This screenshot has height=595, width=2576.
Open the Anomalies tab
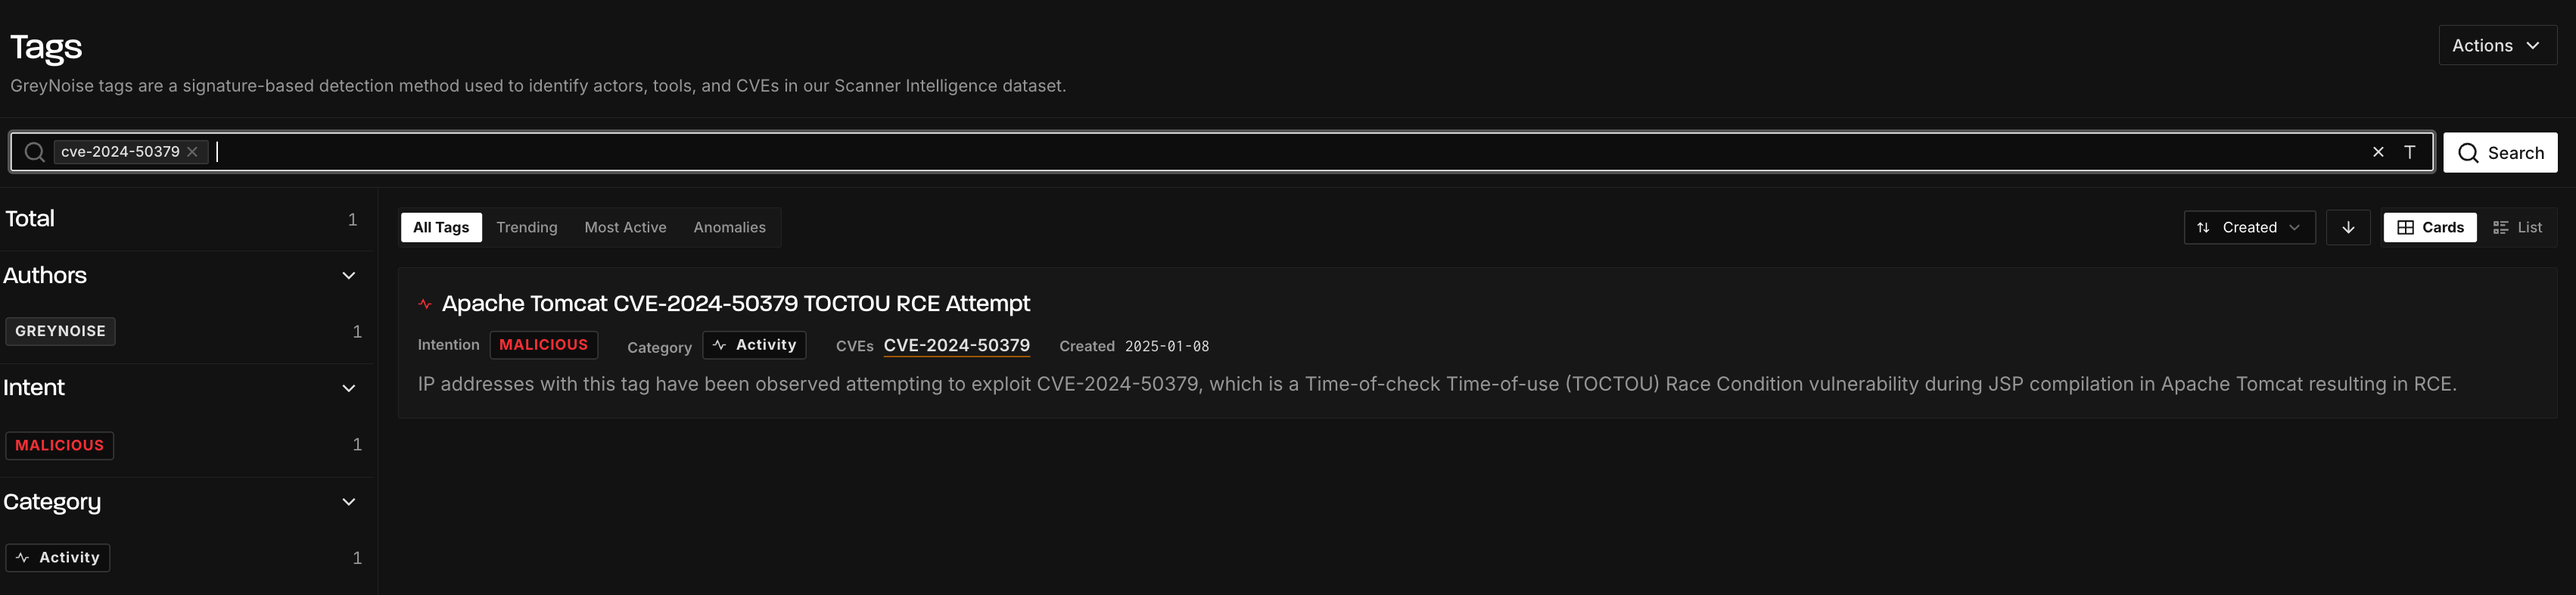click(x=729, y=228)
